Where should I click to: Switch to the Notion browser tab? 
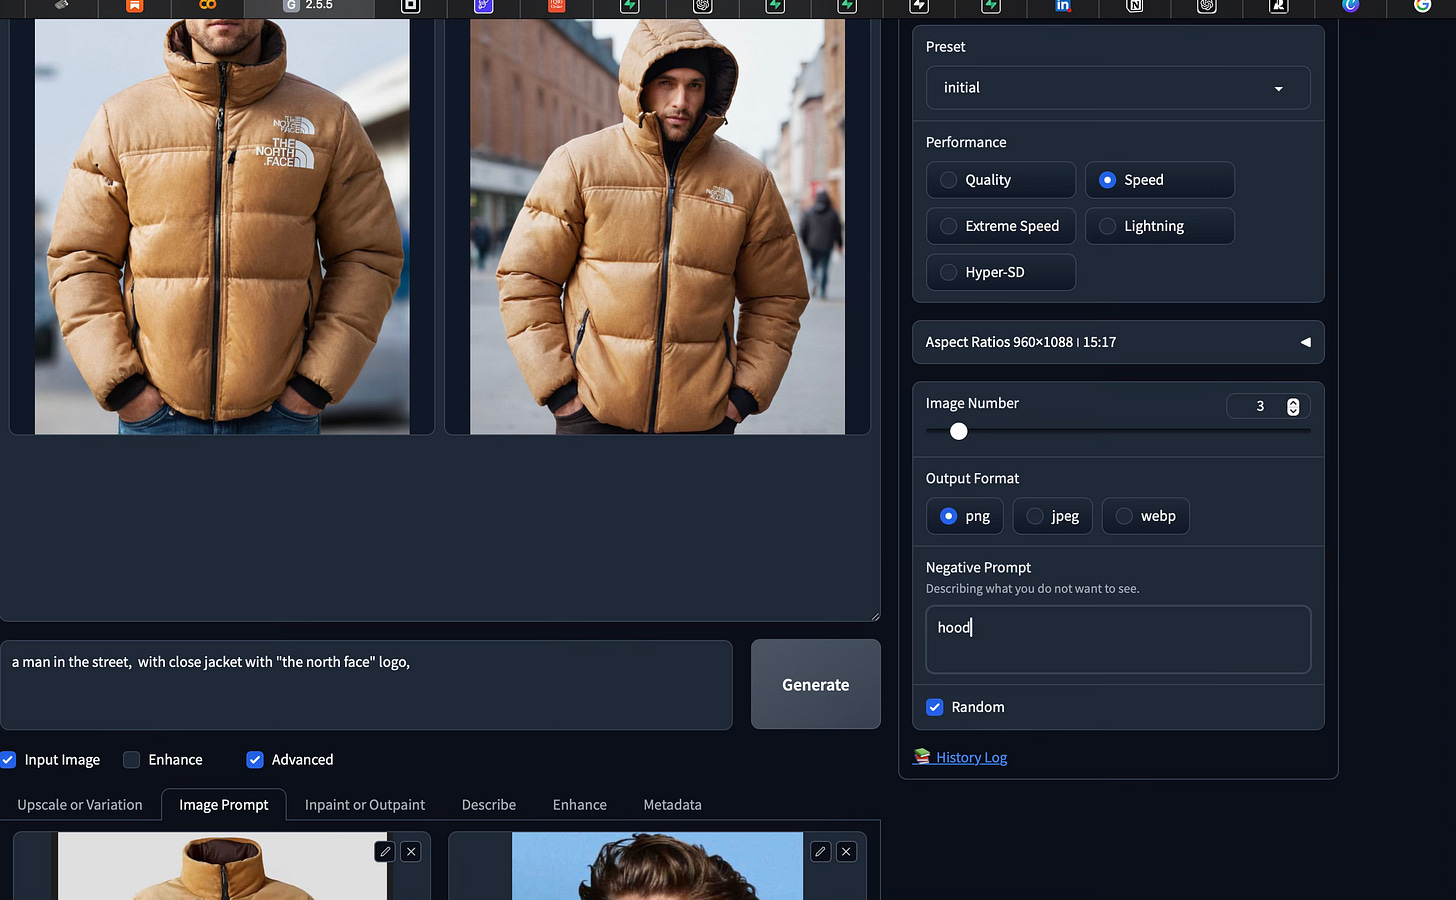click(1135, 6)
